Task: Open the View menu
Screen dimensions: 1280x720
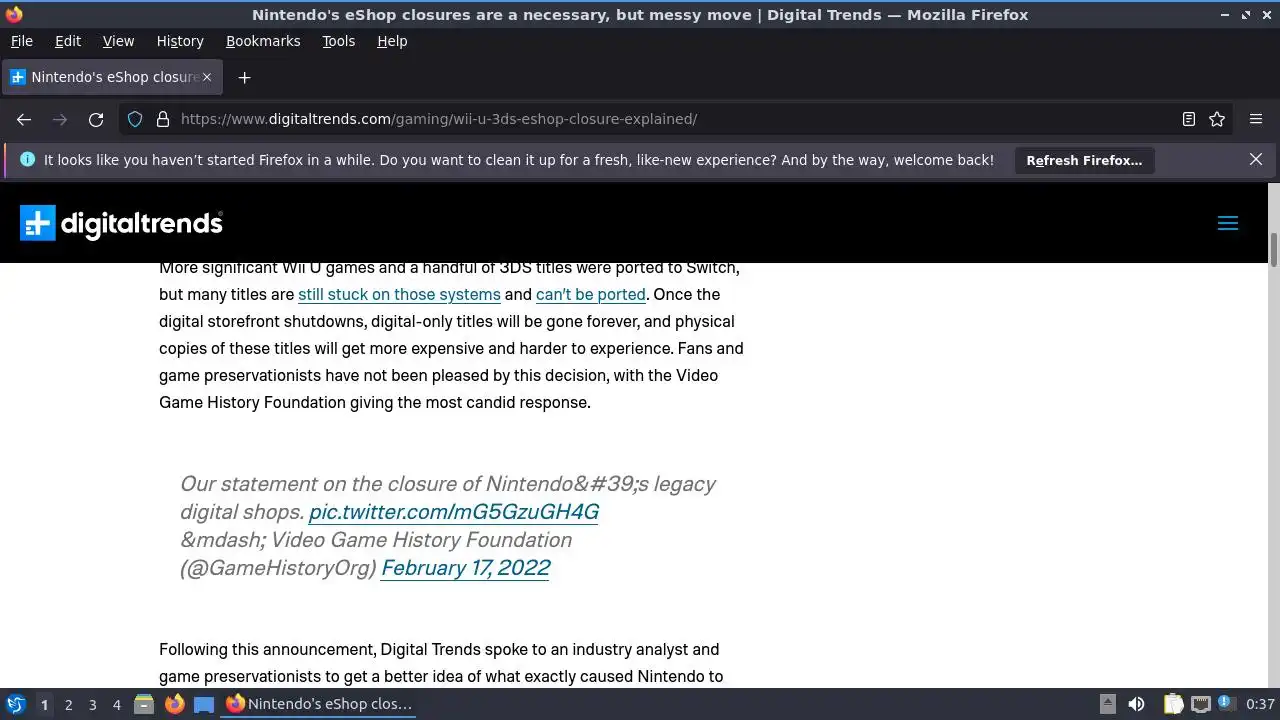Action: (118, 41)
